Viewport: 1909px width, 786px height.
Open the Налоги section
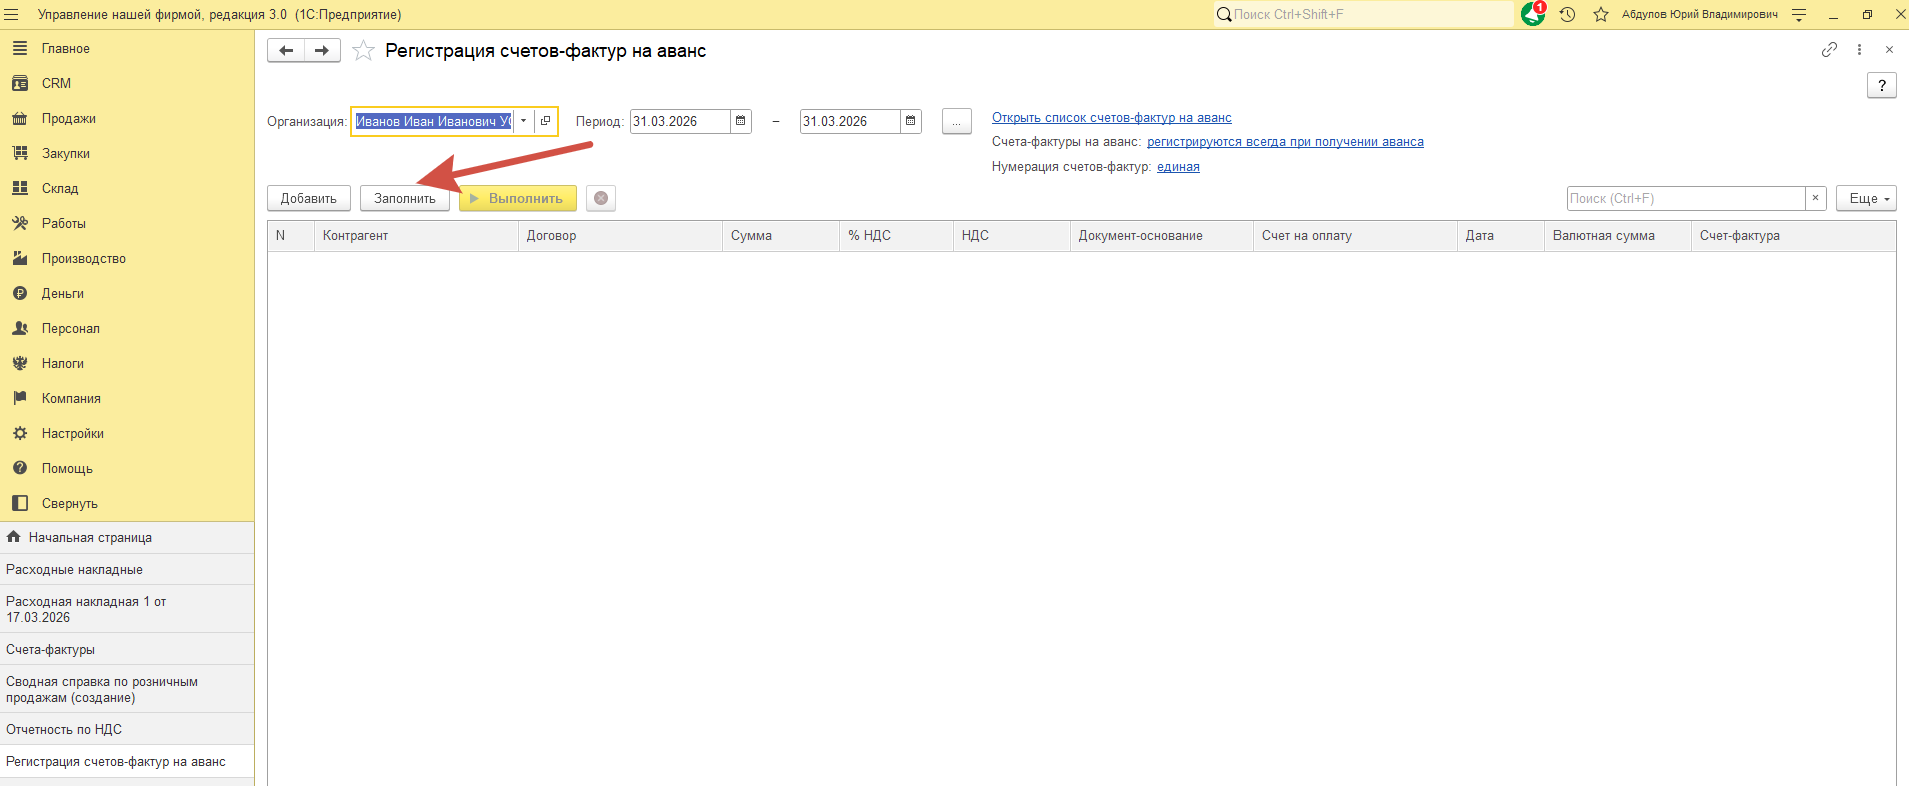coord(62,363)
